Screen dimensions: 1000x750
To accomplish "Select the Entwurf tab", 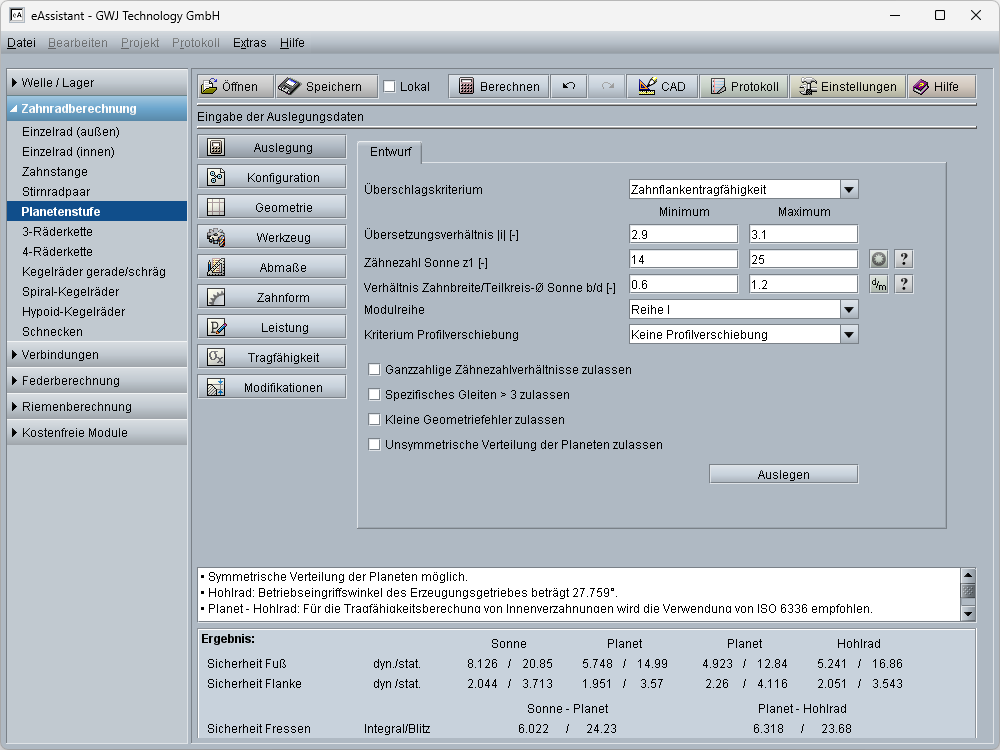I will [390, 153].
